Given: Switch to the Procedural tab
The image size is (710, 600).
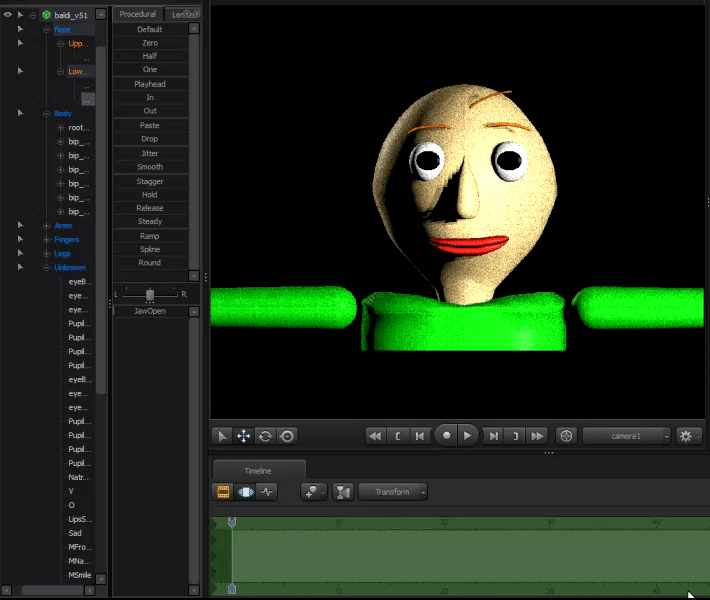Looking at the screenshot, I should [138, 14].
